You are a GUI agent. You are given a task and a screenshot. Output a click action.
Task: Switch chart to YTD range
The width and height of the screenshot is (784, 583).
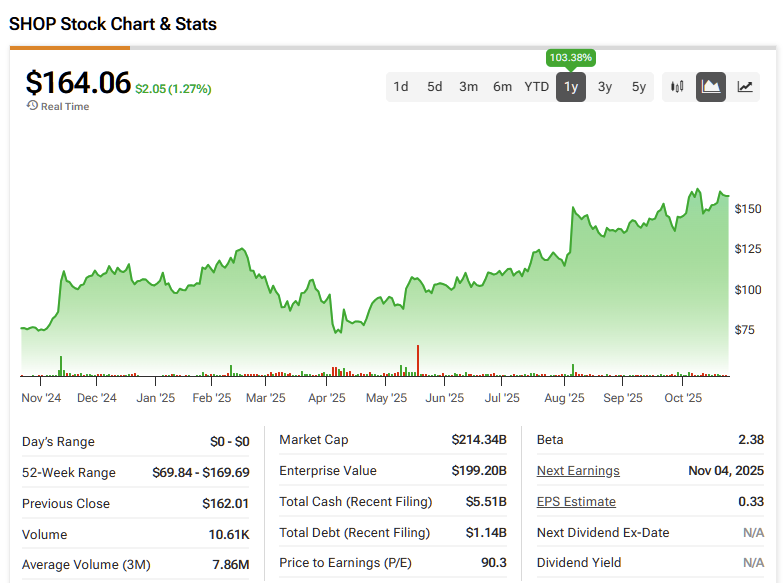[537, 87]
